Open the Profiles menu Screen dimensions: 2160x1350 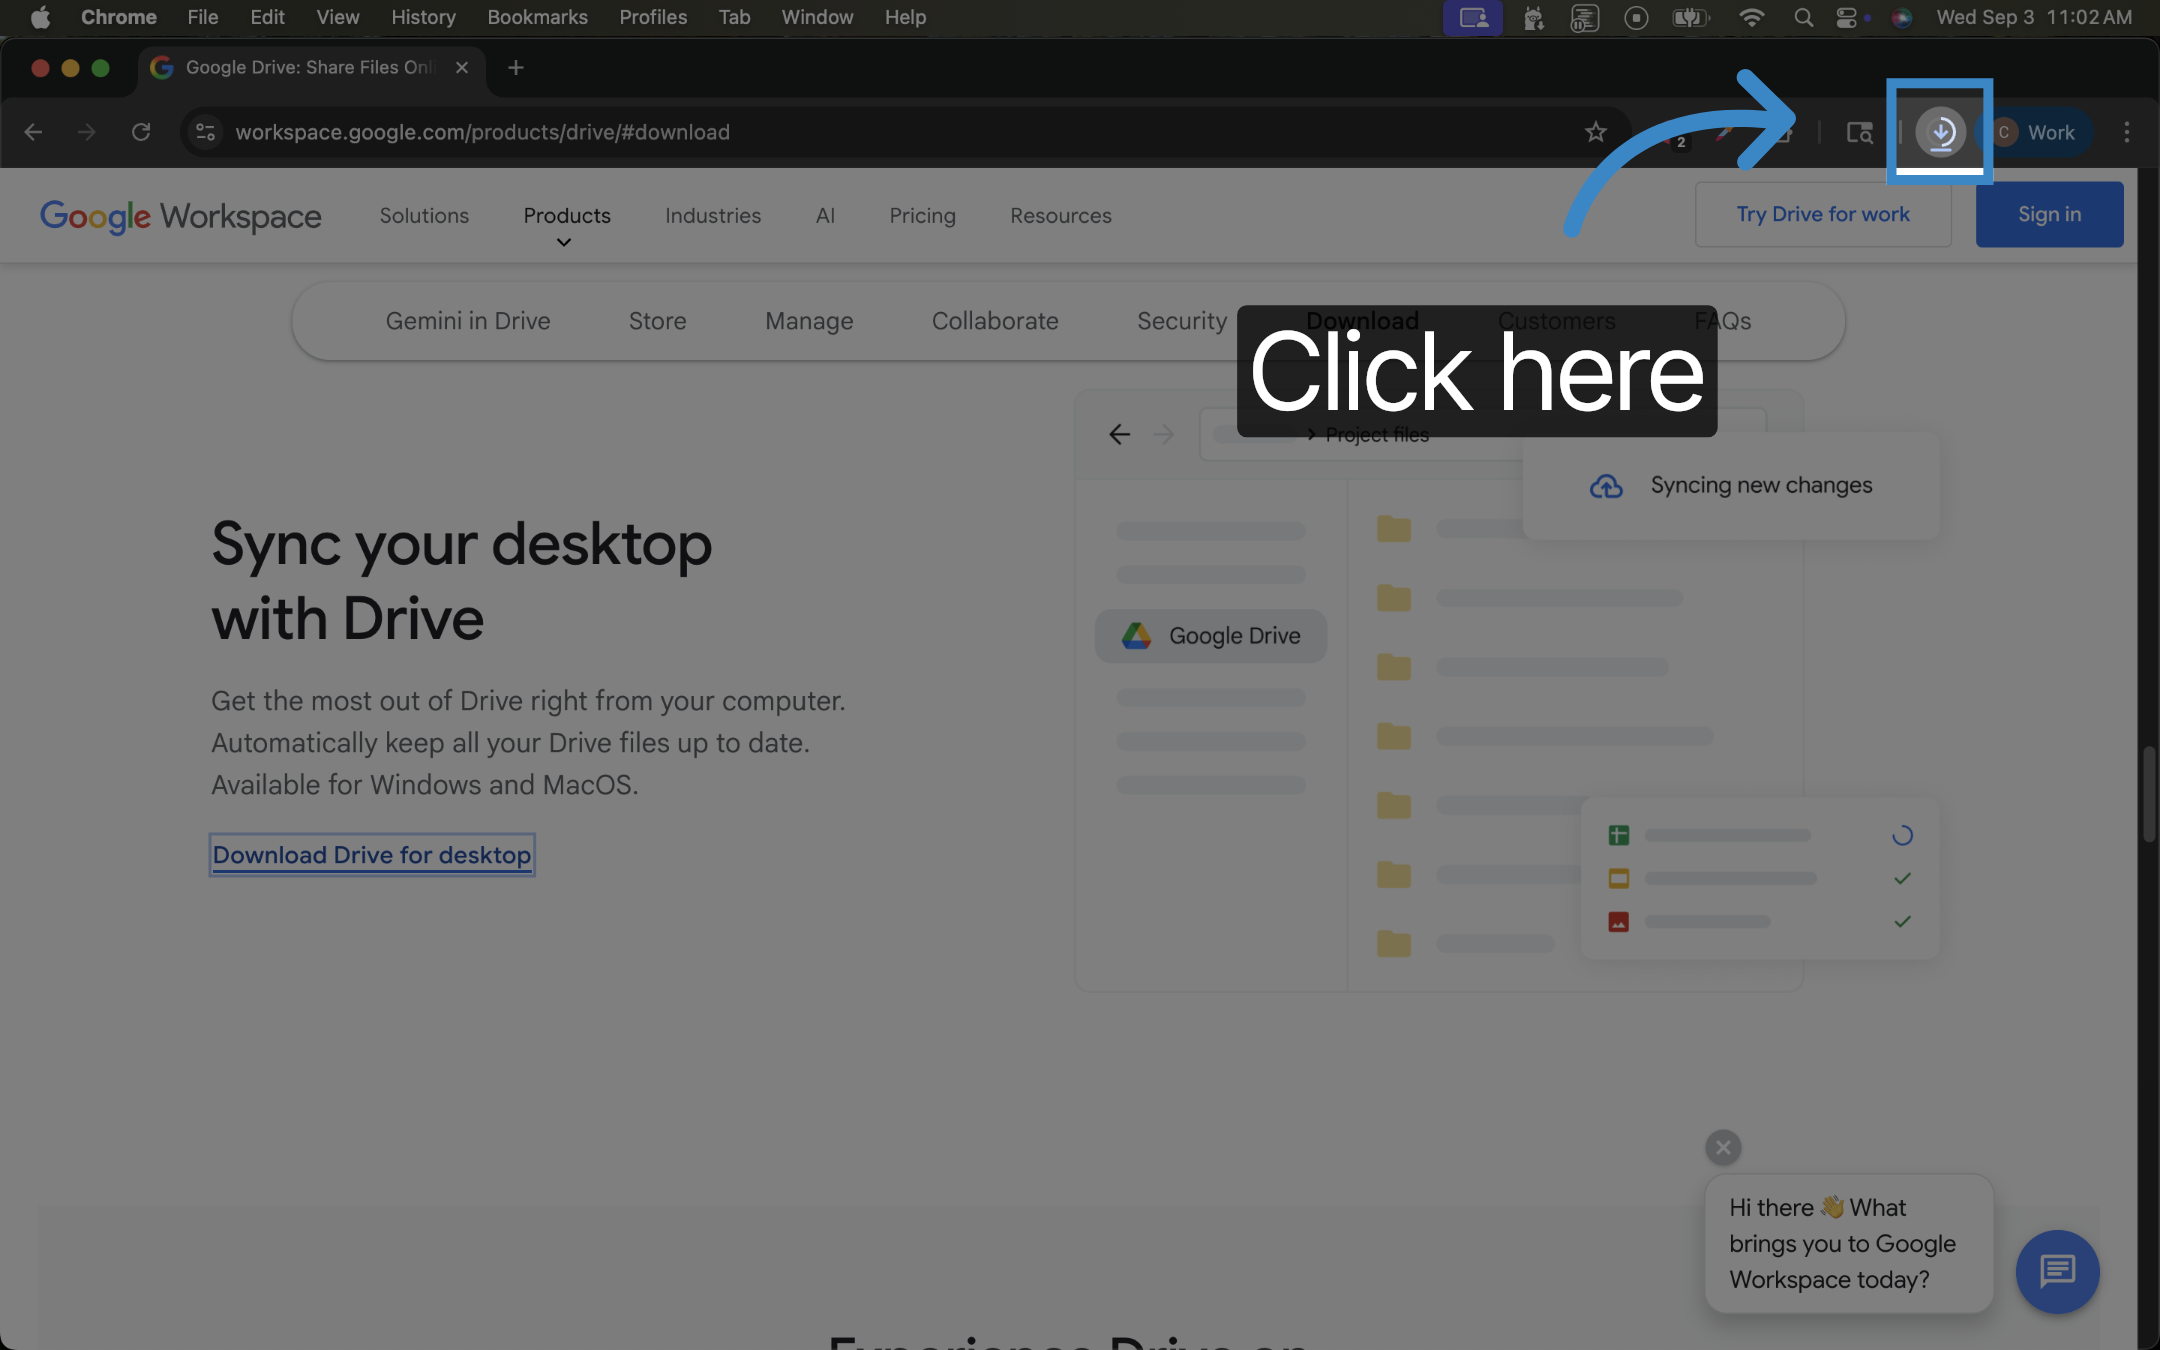coord(653,17)
